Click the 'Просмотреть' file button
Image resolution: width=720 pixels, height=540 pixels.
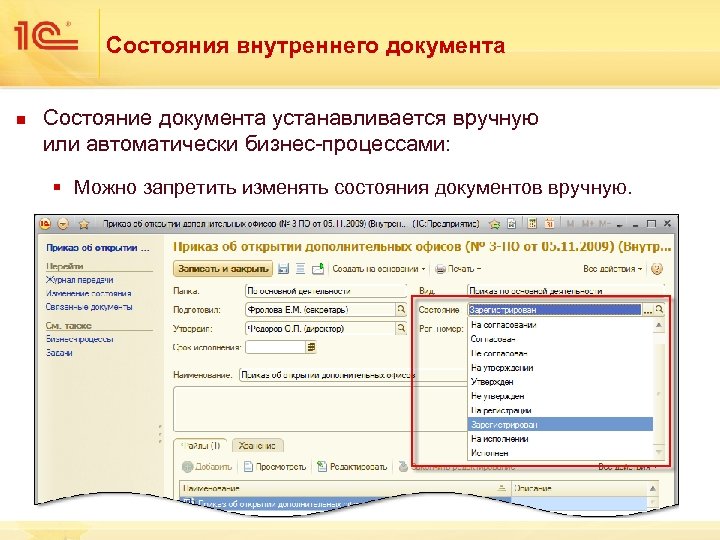[275, 467]
